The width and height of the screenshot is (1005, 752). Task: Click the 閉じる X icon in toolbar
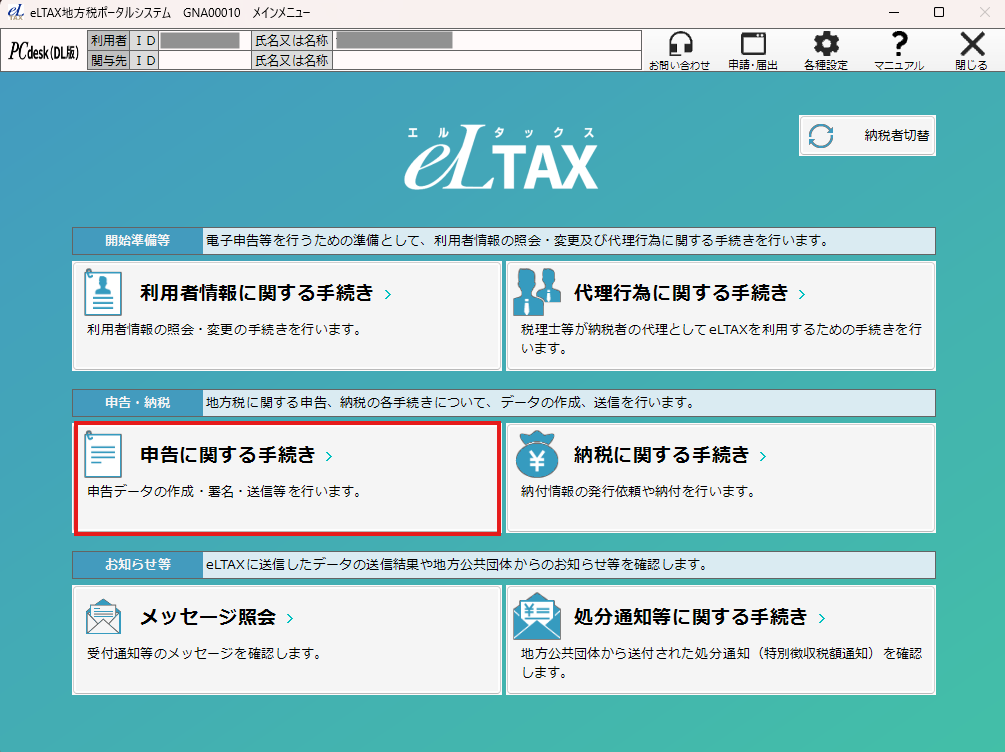point(971,45)
